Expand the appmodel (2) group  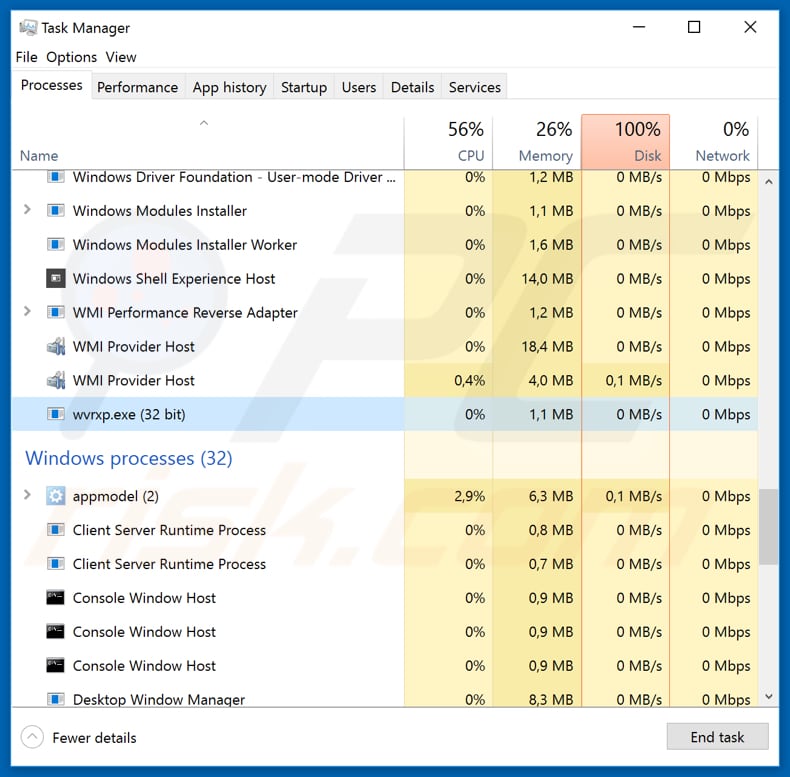pyautogui.click(x=27, y=495)
